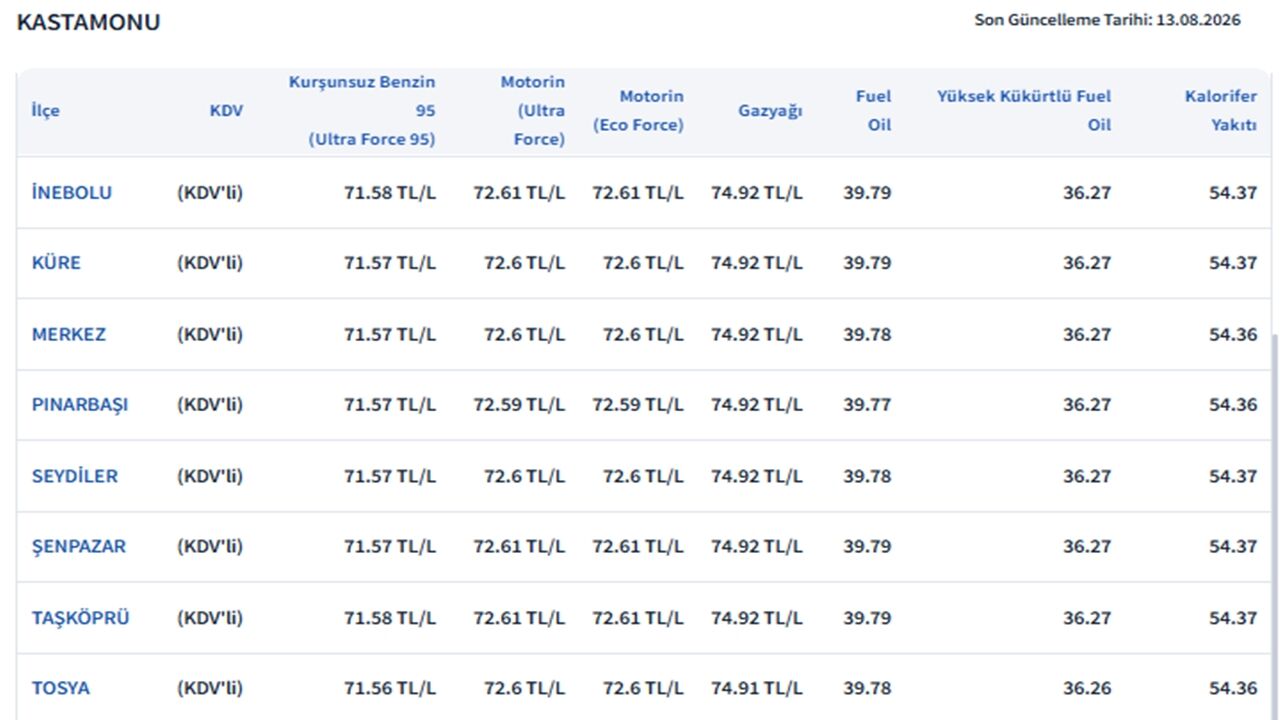Click the KDV column header
This screenshot has height=720, width=1280.
click(x=226, y=110)
